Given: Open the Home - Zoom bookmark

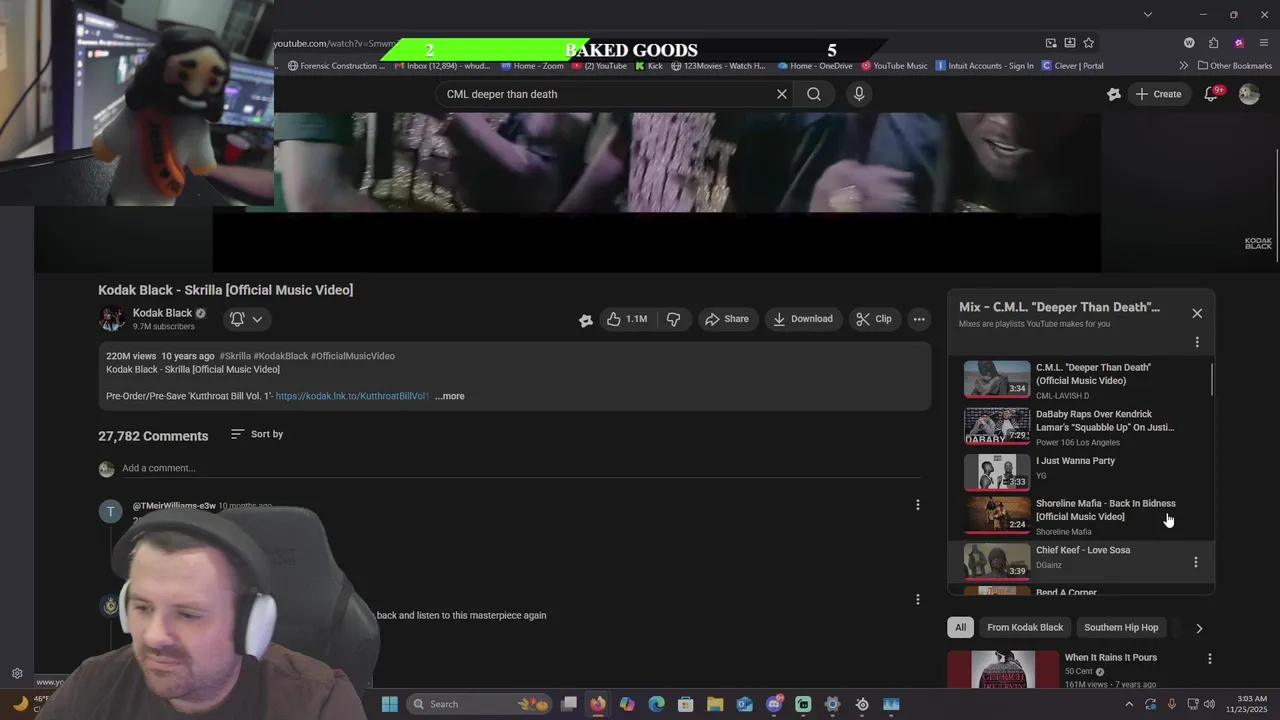Looking at the screenshot, I should (x=532, y=66).
